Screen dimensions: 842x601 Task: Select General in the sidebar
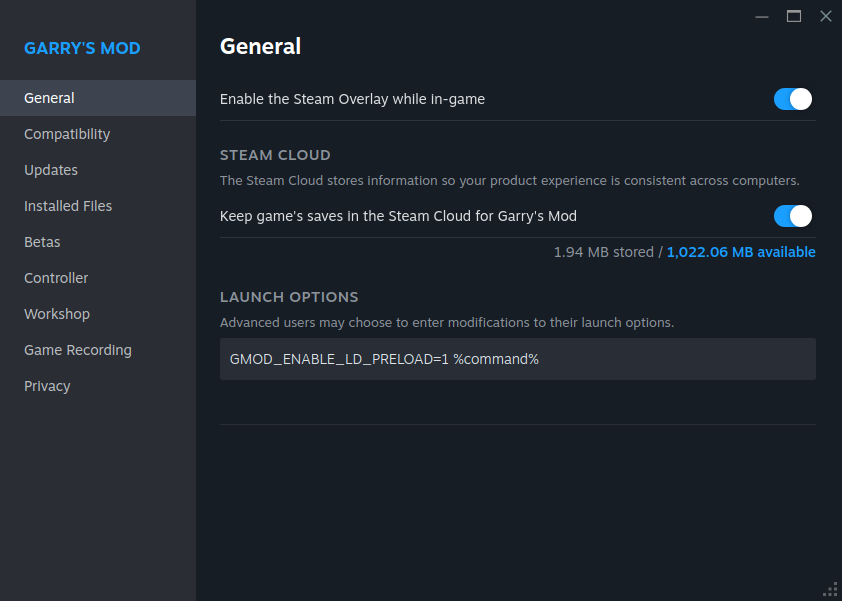point(49,97)
